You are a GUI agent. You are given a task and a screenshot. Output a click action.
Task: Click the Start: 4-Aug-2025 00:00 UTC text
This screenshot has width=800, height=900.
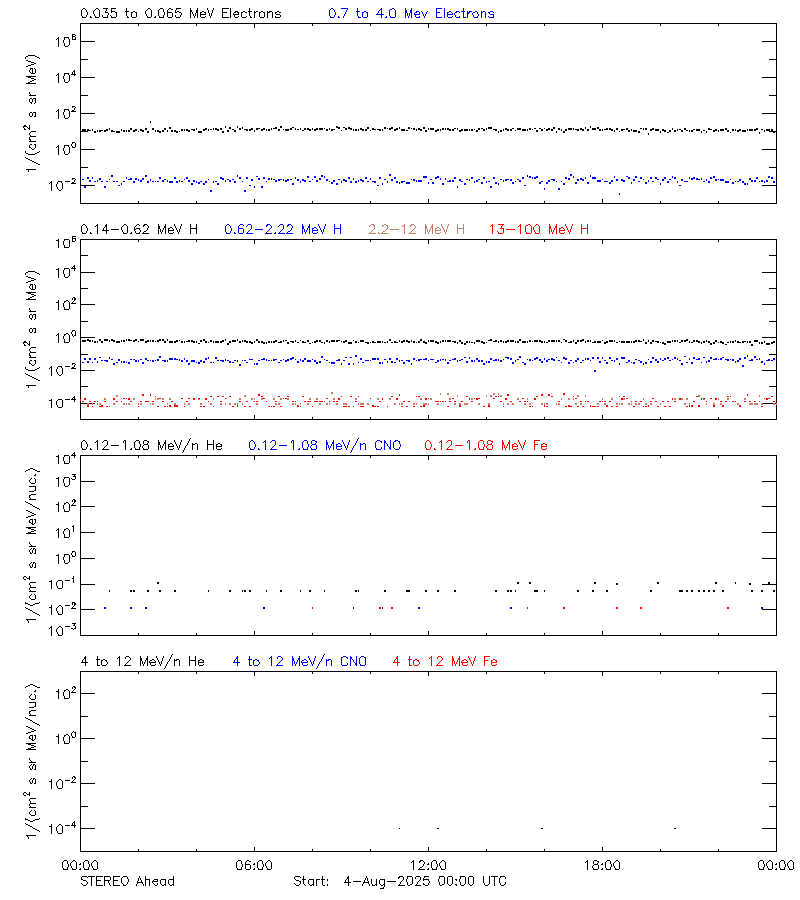click(404, 881)
